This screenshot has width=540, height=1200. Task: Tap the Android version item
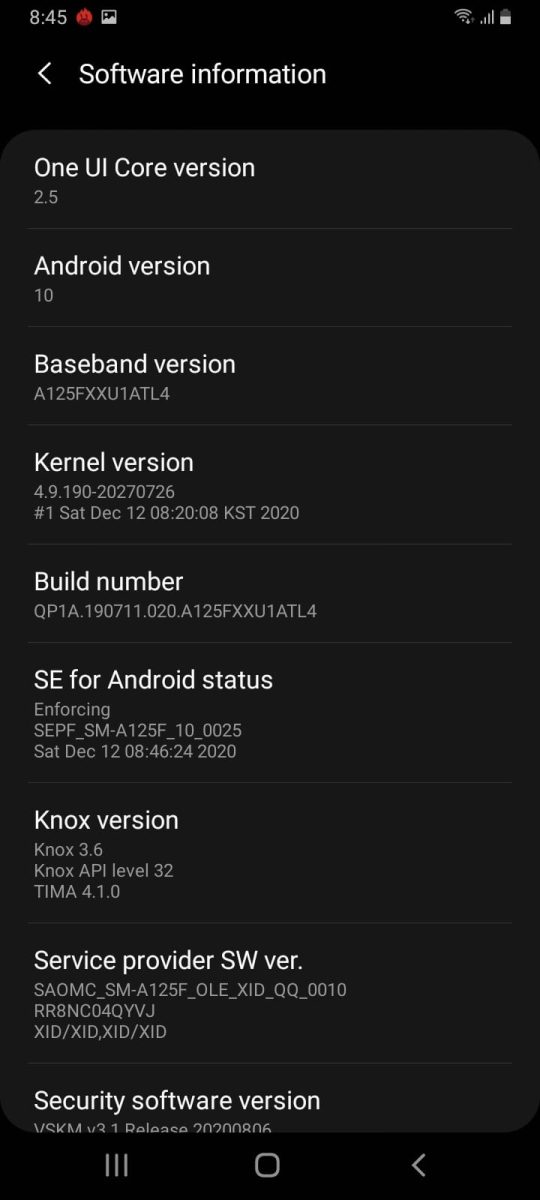coord(270,278)
